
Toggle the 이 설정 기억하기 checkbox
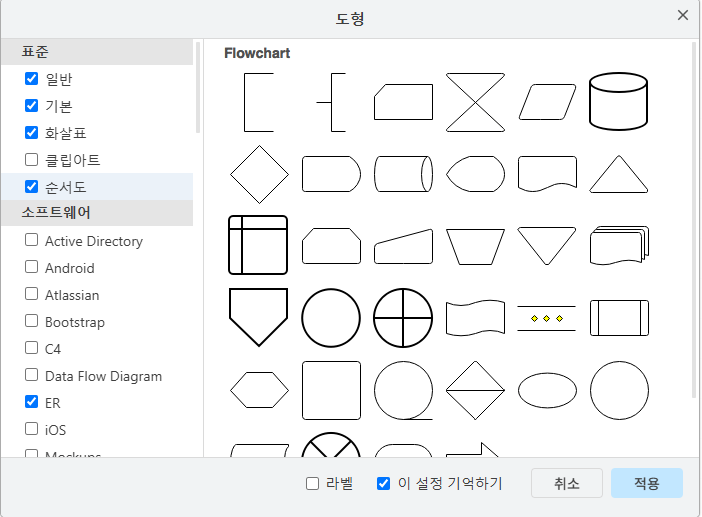383,483
